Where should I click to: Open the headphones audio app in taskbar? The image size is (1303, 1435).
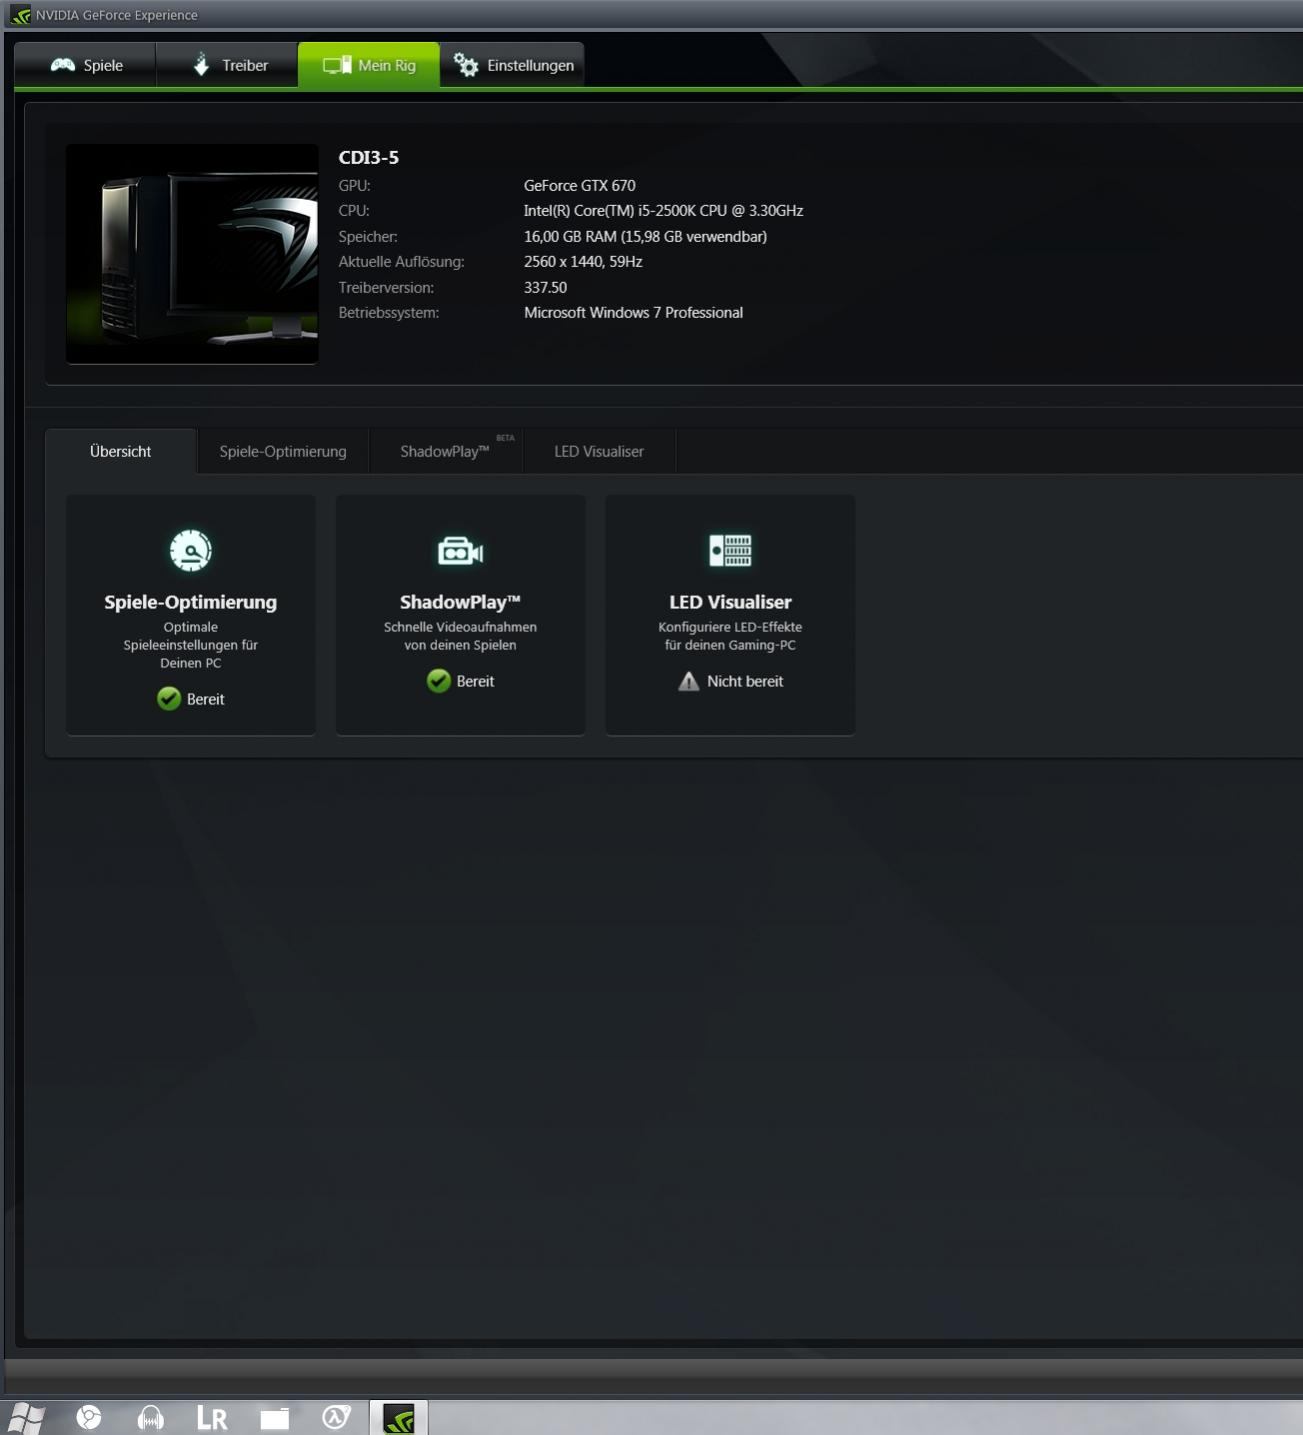(x=151, y=1417)
